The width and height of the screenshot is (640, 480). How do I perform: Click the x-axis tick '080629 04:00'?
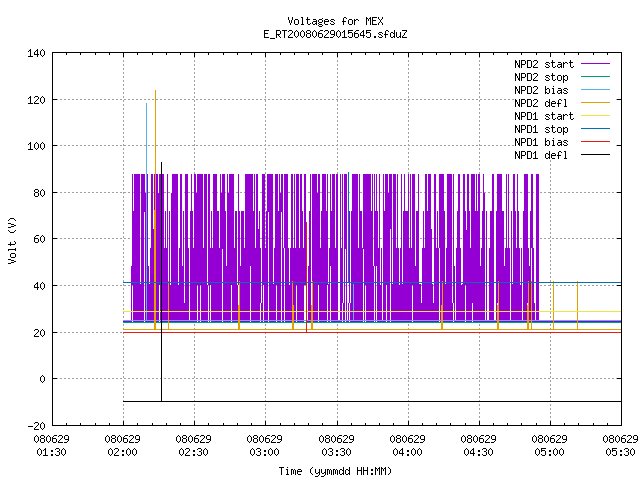coord(407,446)
